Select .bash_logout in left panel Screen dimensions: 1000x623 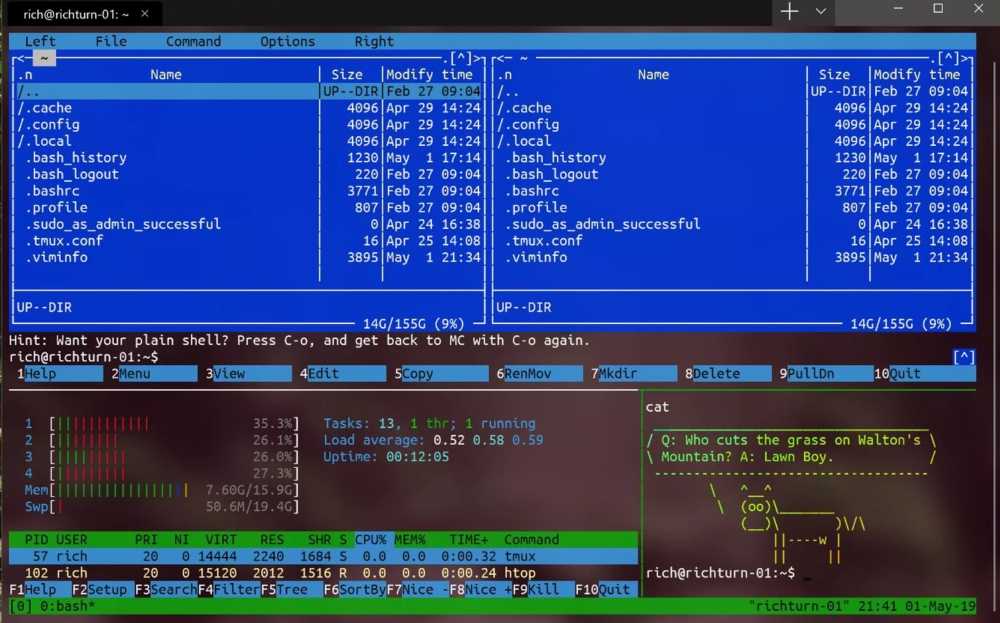pyautogui.click(x=249, y=174)
